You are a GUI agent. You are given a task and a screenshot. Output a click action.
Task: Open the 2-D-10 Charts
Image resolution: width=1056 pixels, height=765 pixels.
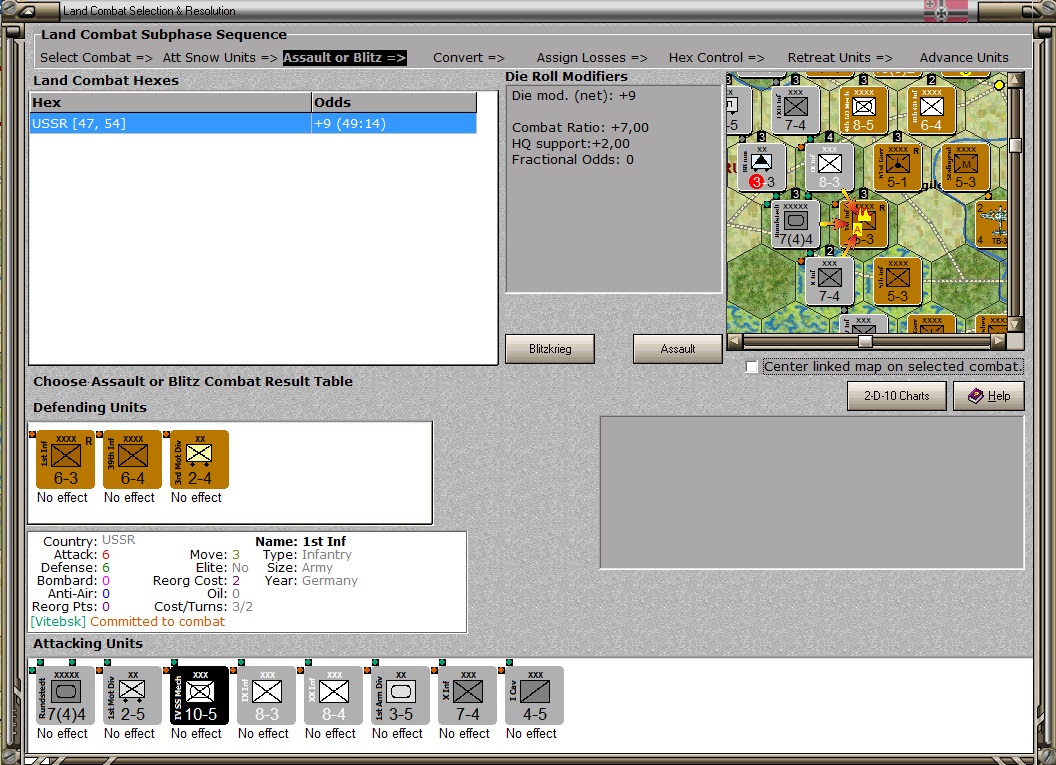pyautogui.click(x=896, y=396)
